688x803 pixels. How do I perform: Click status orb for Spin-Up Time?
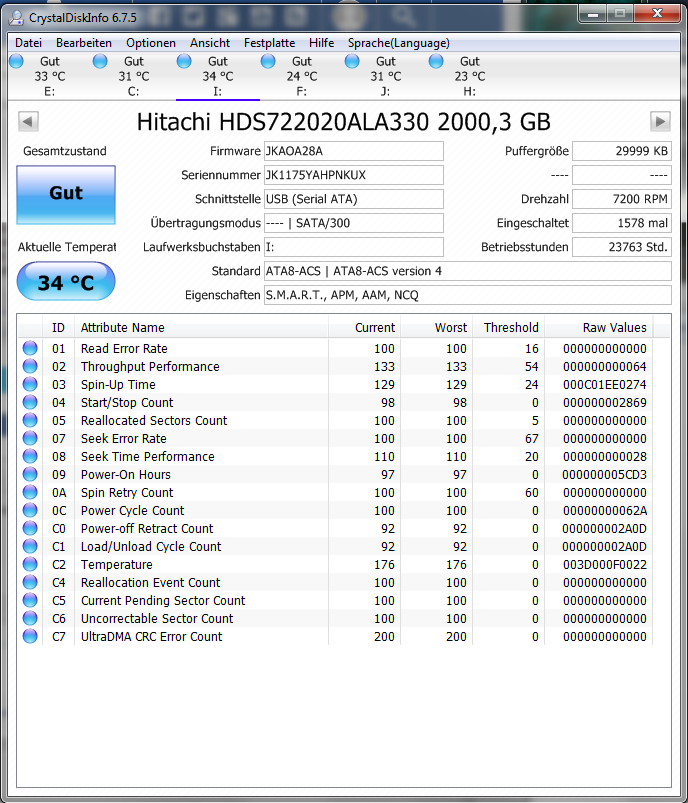(30, 384)
